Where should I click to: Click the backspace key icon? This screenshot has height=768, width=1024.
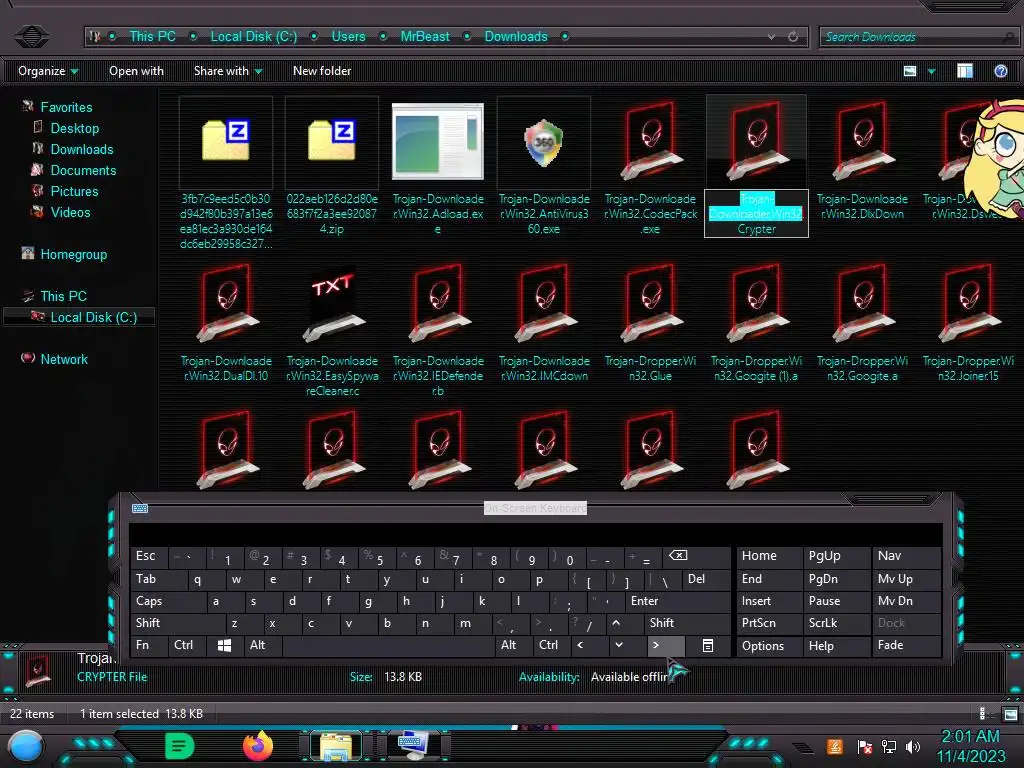point(696,556)
